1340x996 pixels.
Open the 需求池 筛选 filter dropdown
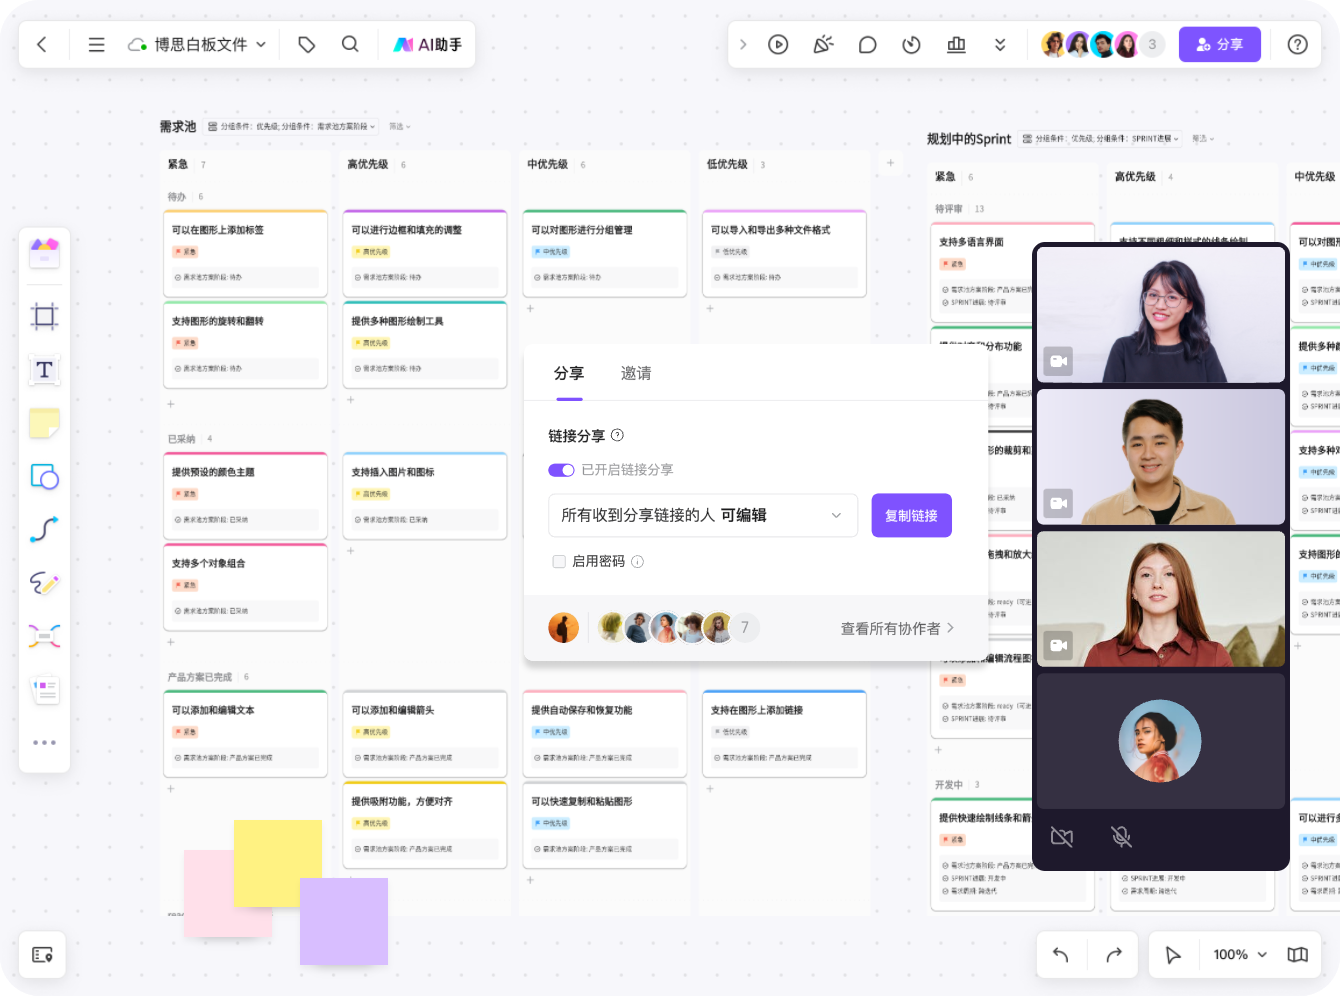[x=400, y=126]
